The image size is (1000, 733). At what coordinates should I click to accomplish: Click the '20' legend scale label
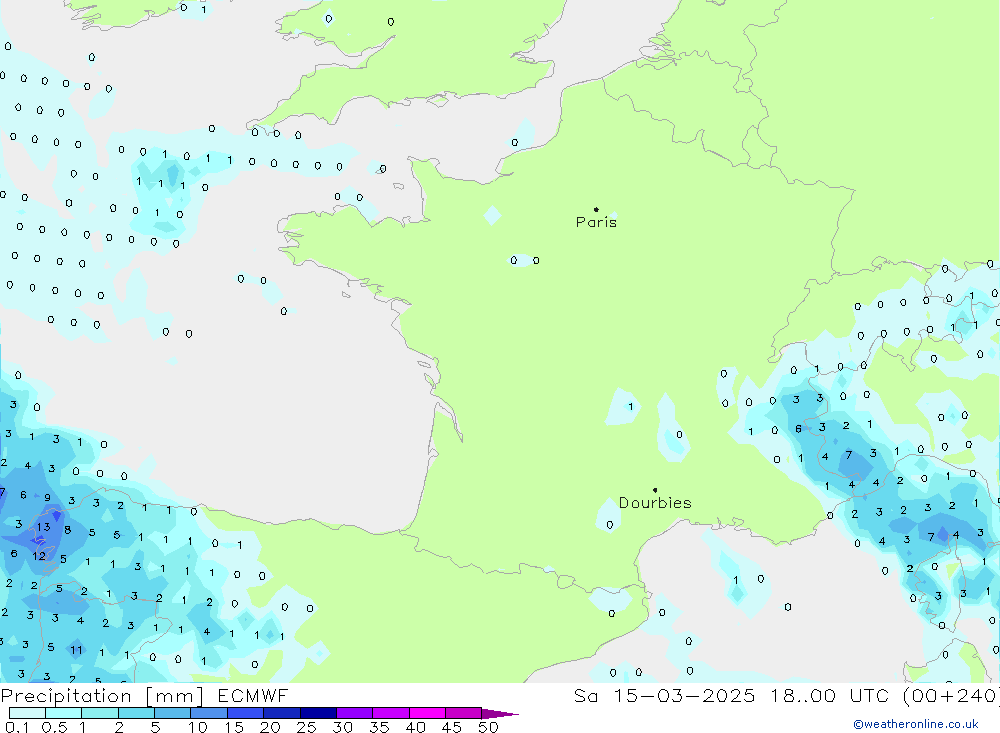click(x=270, y=727)
